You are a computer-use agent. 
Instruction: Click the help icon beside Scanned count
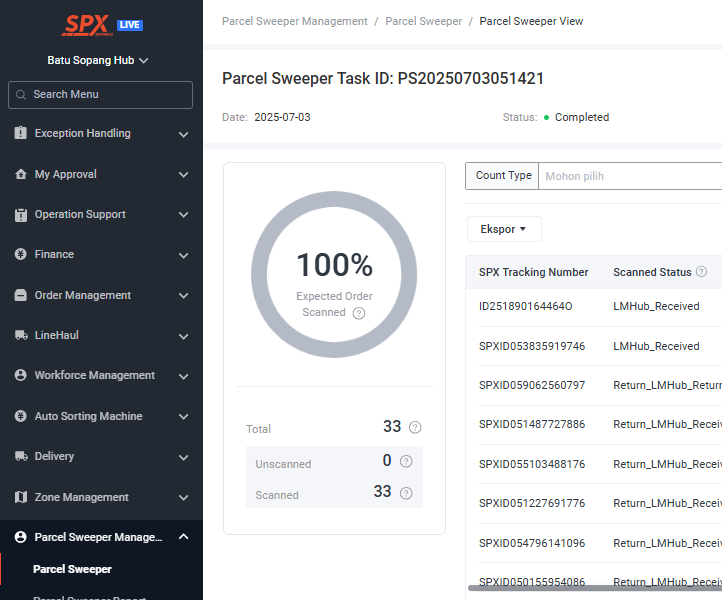coord(406,493)
